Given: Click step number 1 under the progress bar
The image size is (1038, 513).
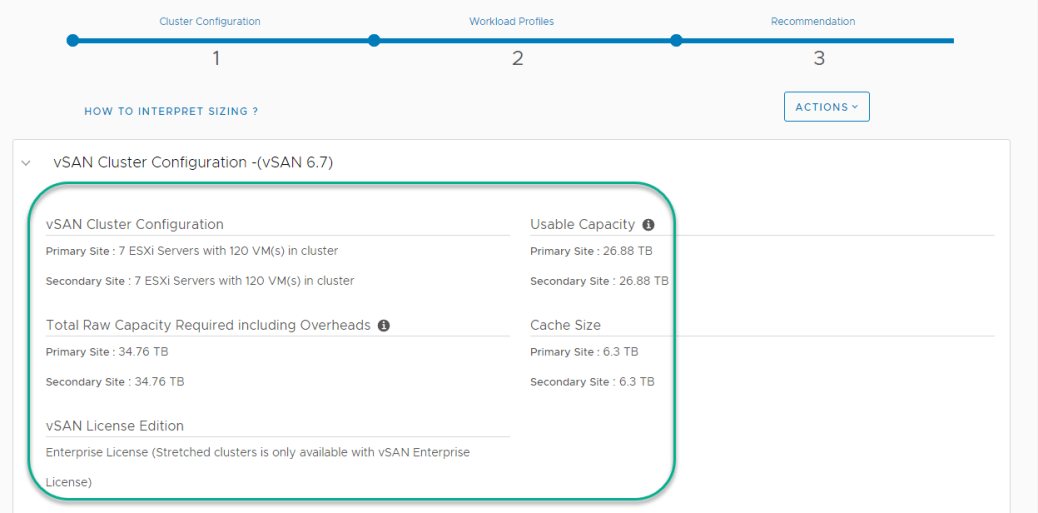Looking at the screenshot, I should tap(216, 59).
